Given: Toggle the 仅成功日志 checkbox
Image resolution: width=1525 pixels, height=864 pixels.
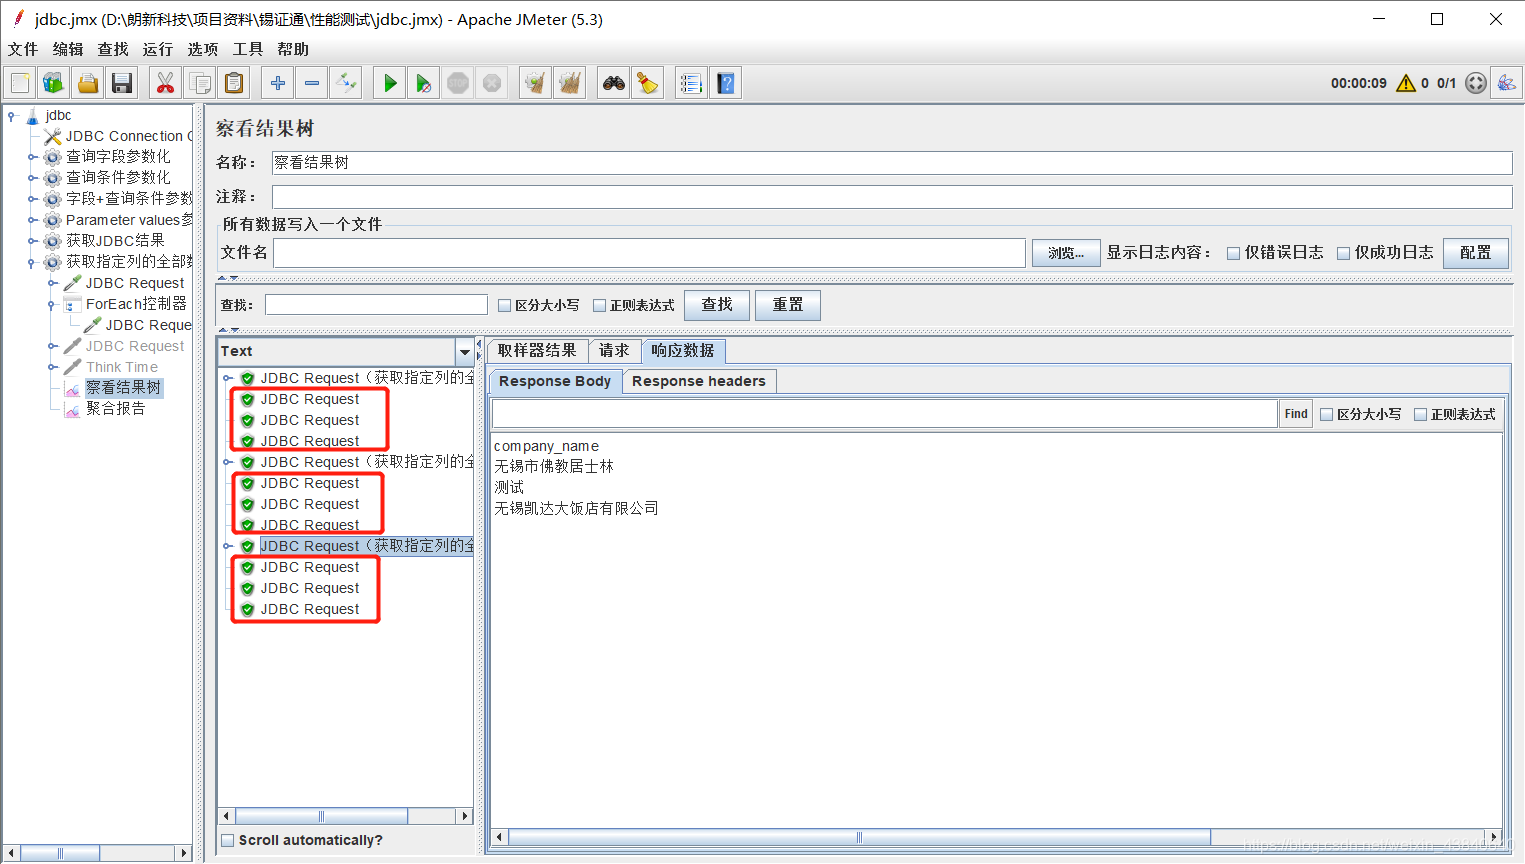Looking at the screenshot, I should [x=1343, y=253].
